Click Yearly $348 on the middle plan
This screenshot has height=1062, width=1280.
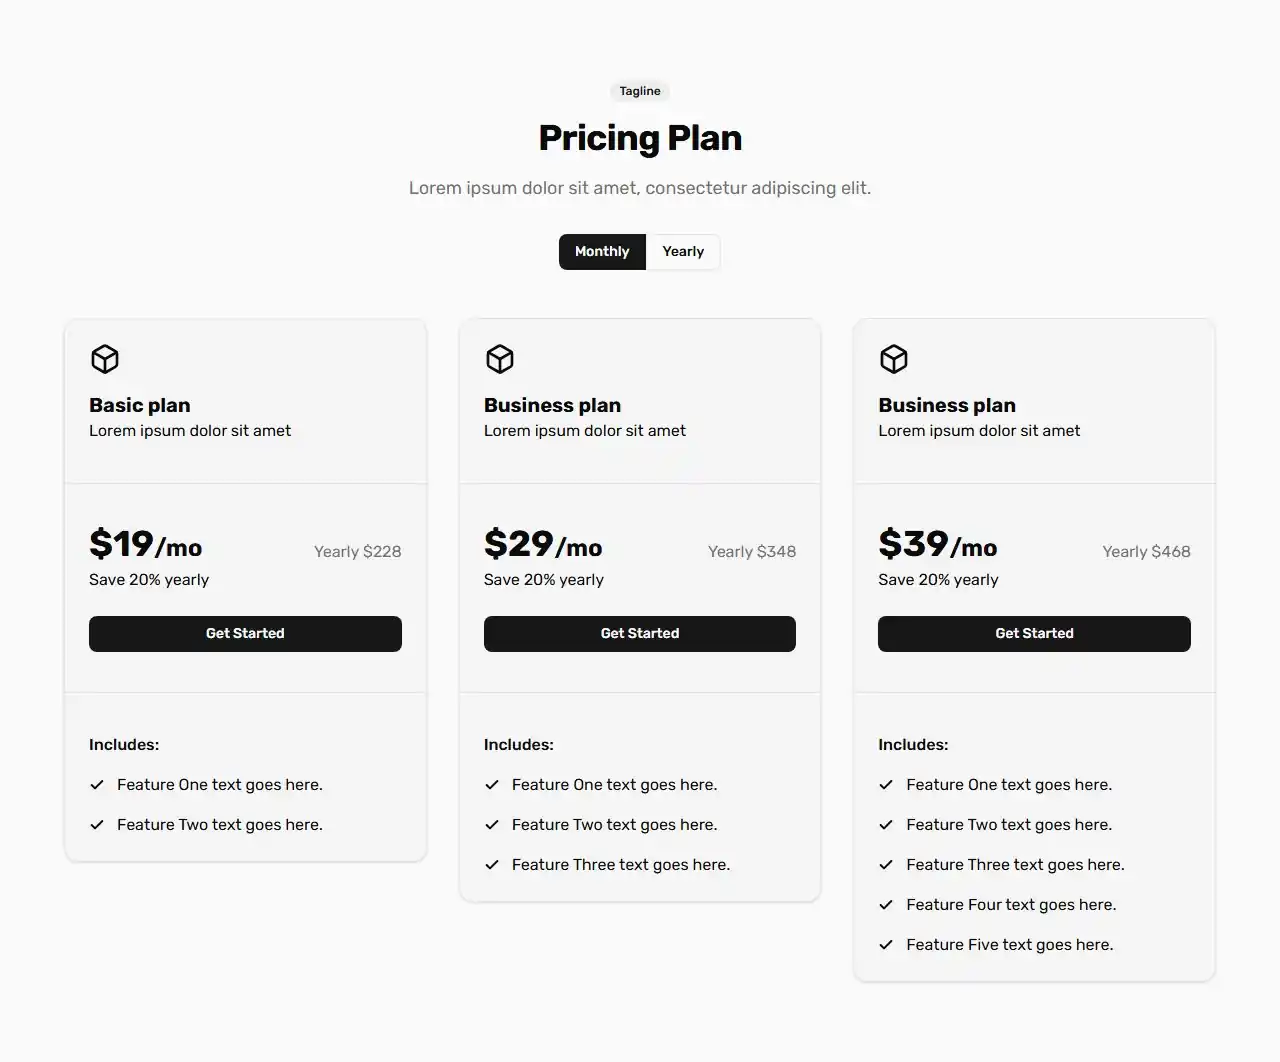751,551
